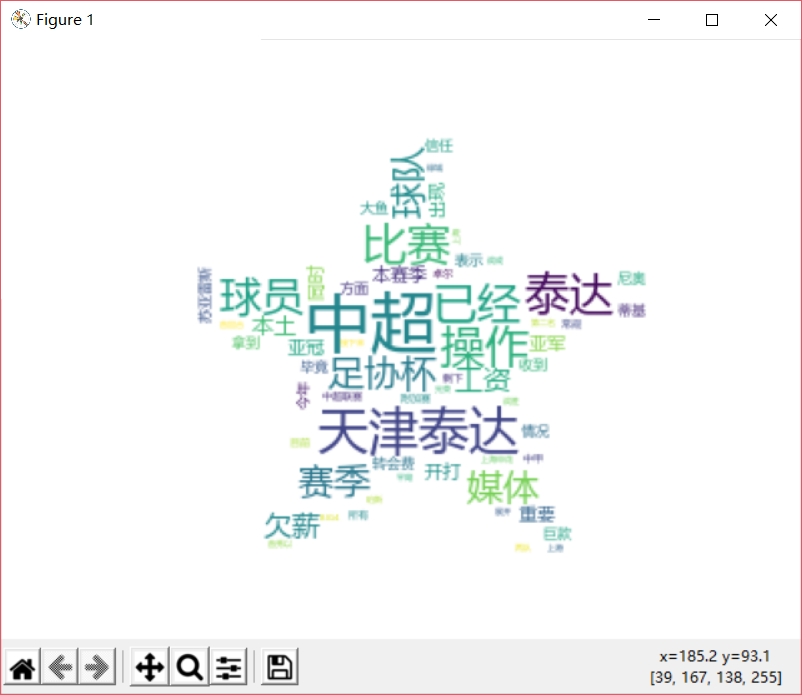The height and width of the screenshot is (695, 802).
Task: Click the word 天津泰达 in the cloud
Action: tap(418, 431)
